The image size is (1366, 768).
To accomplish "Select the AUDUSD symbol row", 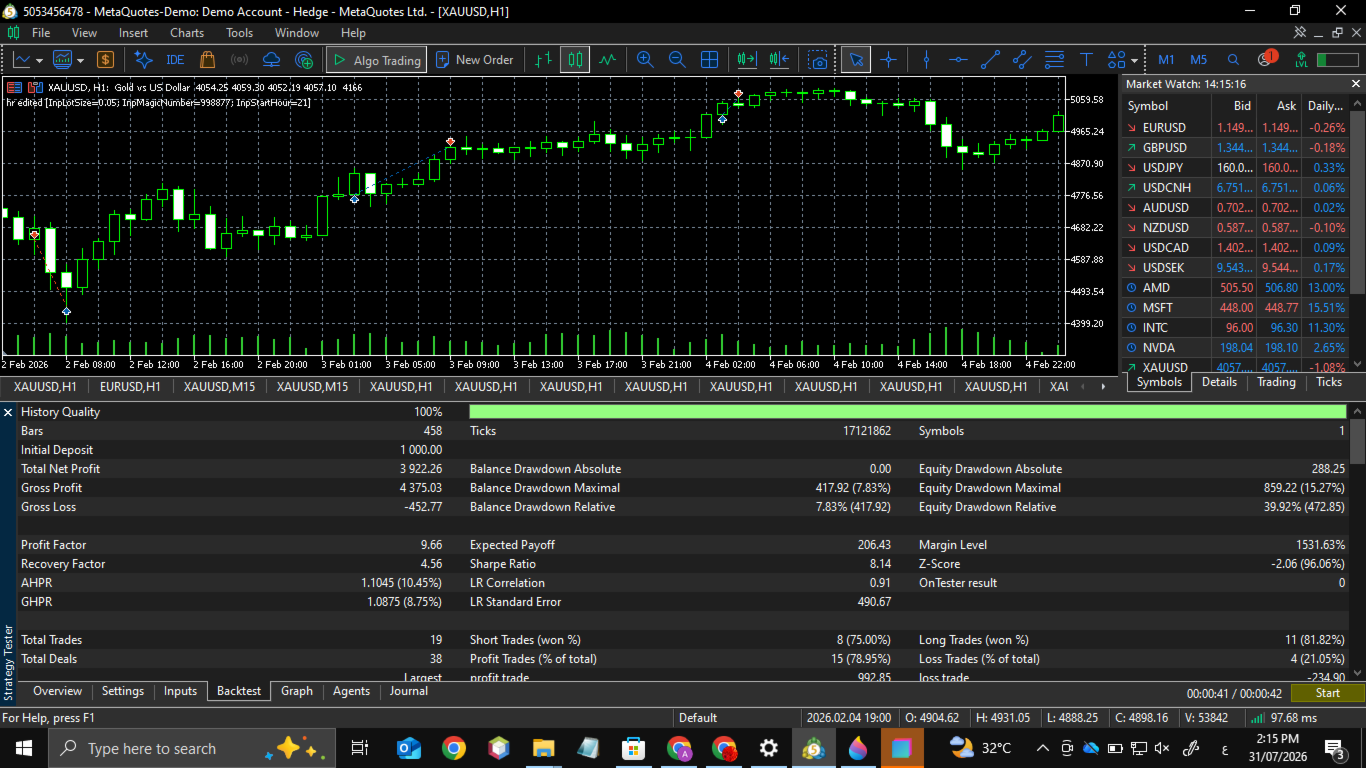I will (1235, 208).
